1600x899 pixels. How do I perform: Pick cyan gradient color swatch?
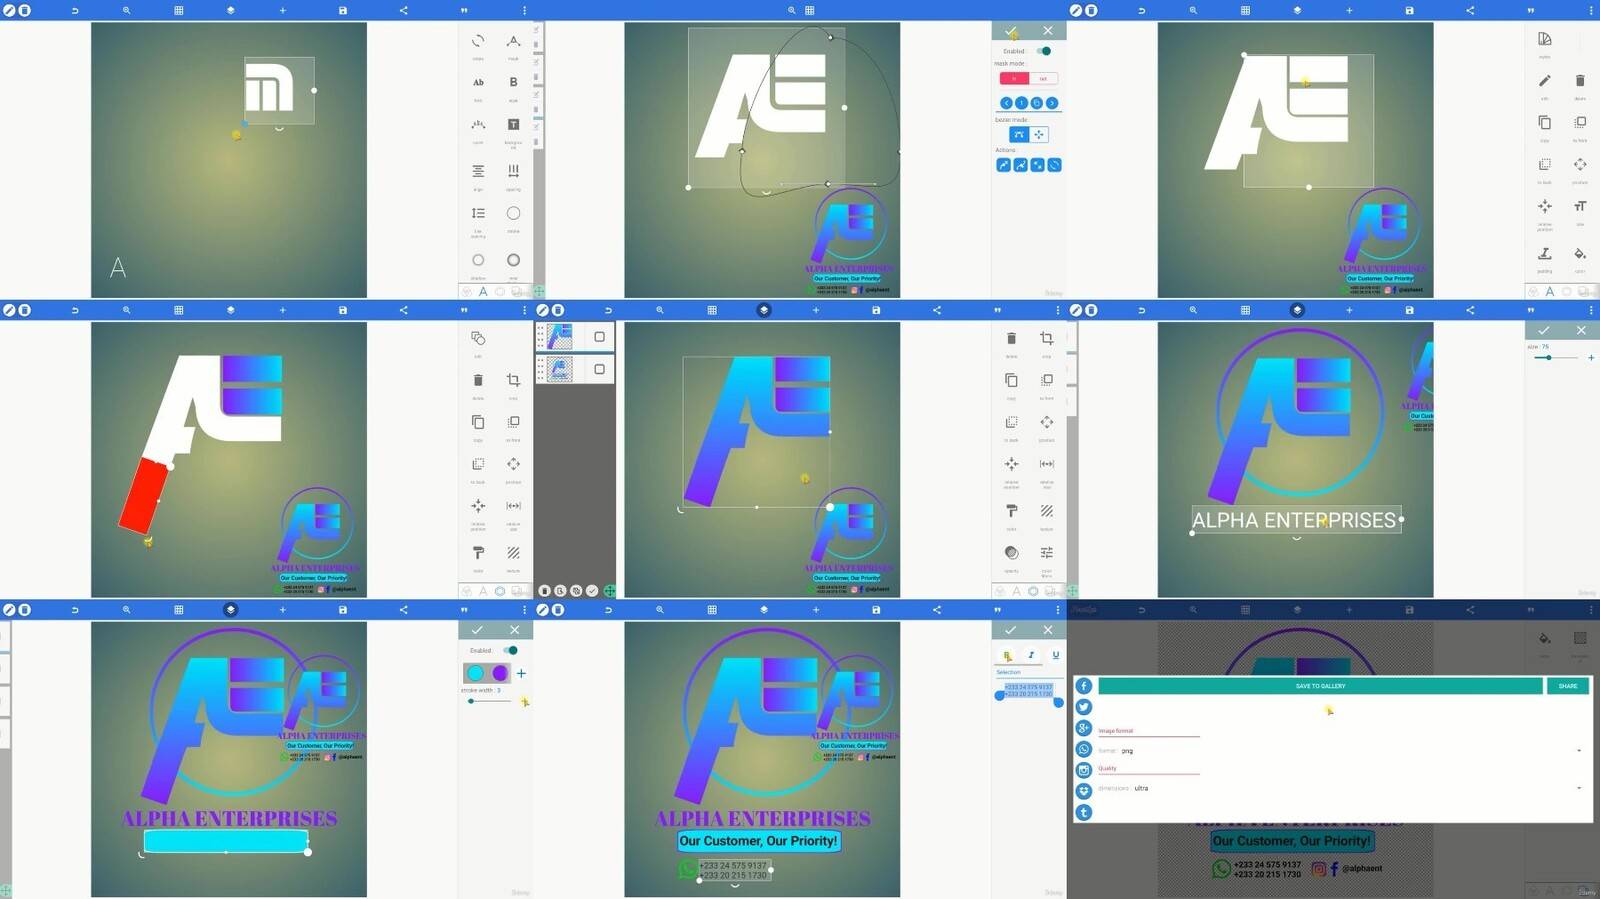[x=476, y=673]
